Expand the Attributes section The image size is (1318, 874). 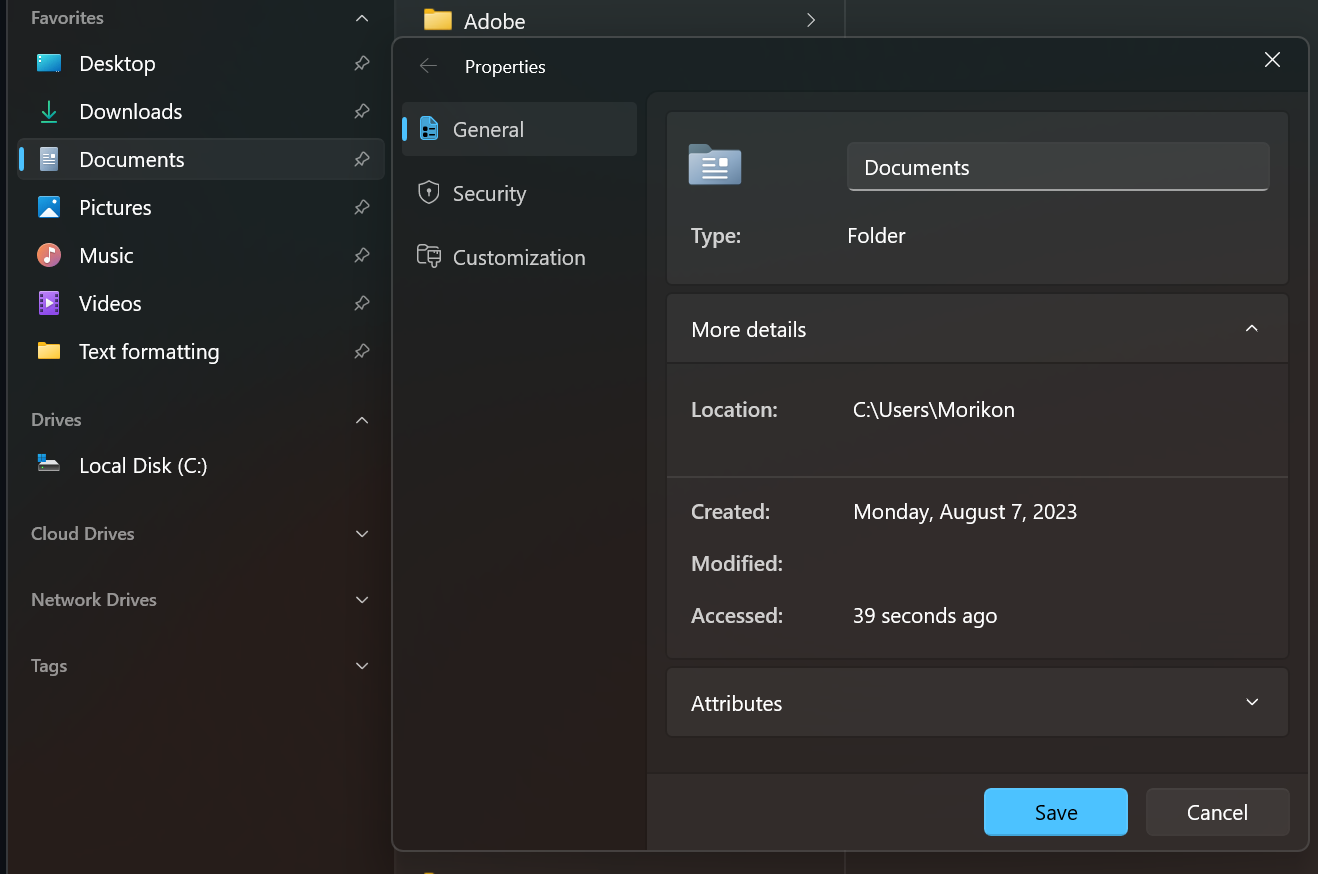[x=1251, y=702]
